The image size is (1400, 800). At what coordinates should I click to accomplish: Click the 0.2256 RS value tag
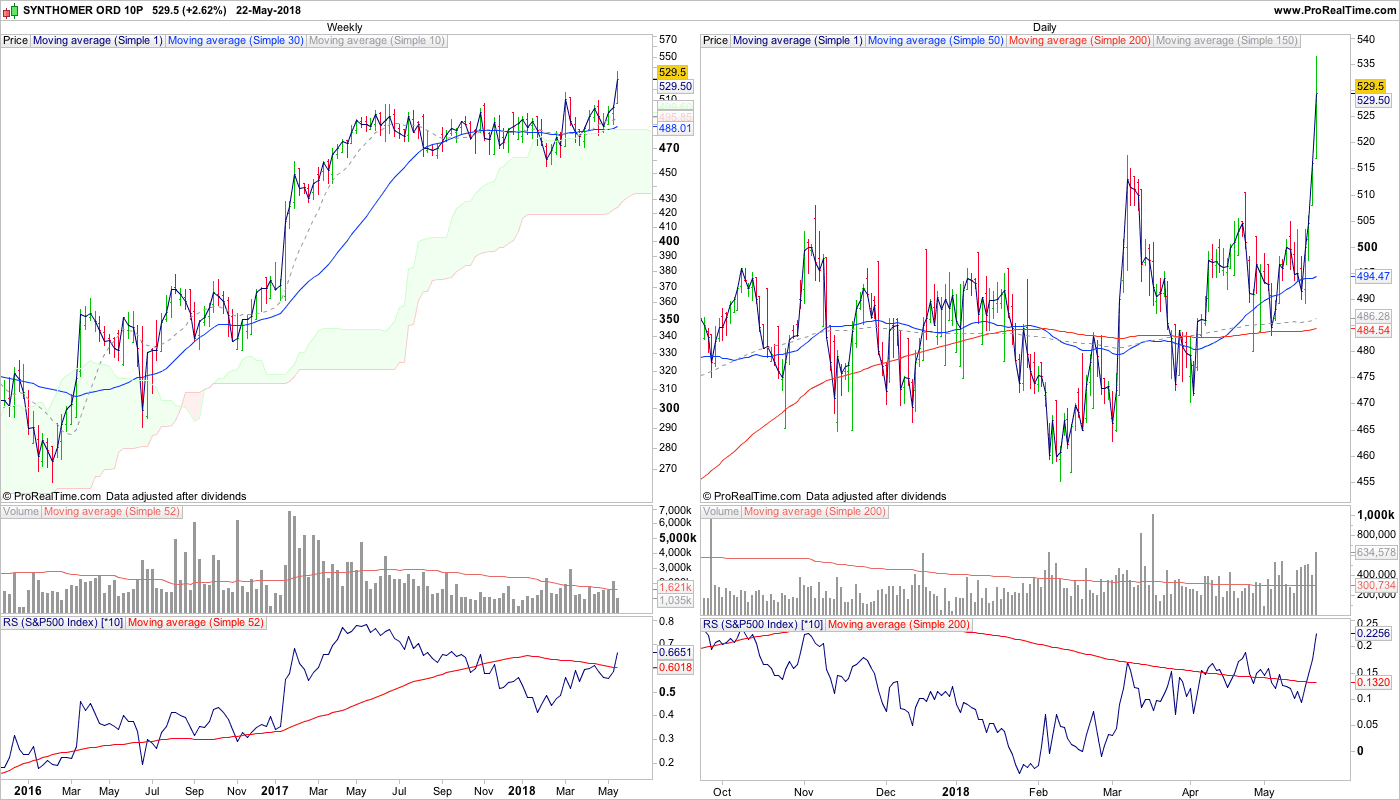pos(1373,633)
